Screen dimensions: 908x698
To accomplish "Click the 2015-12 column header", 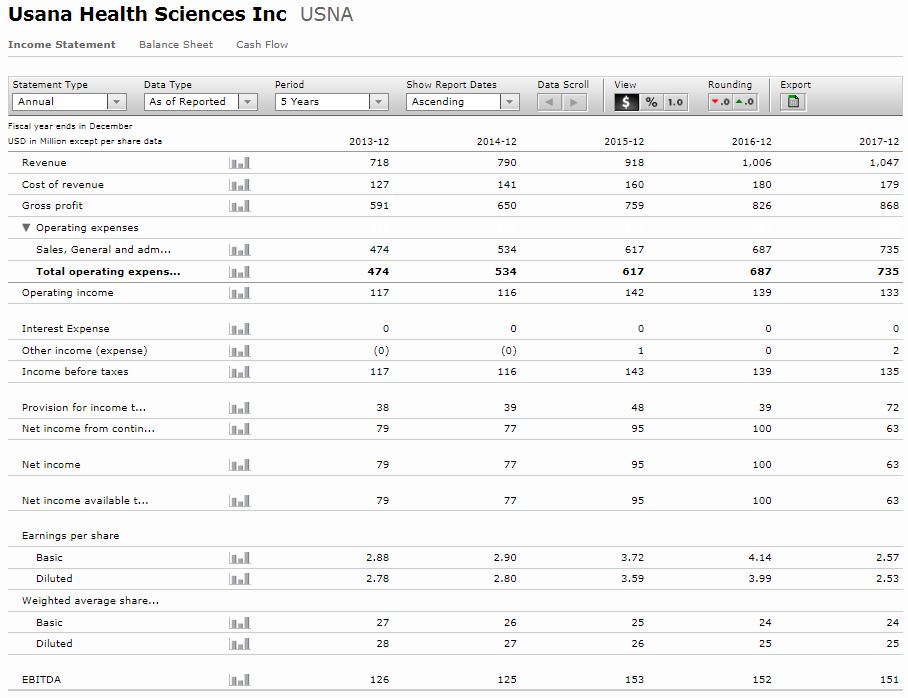I will 624,141.
